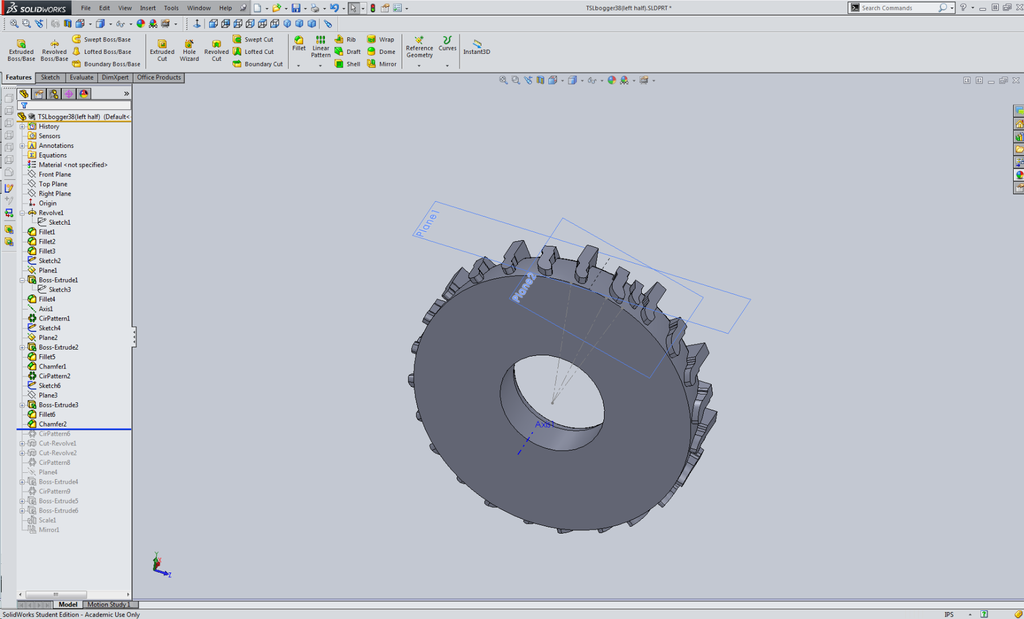
Task: Expand the Fillet dropdown arrow
Action: 298,65
